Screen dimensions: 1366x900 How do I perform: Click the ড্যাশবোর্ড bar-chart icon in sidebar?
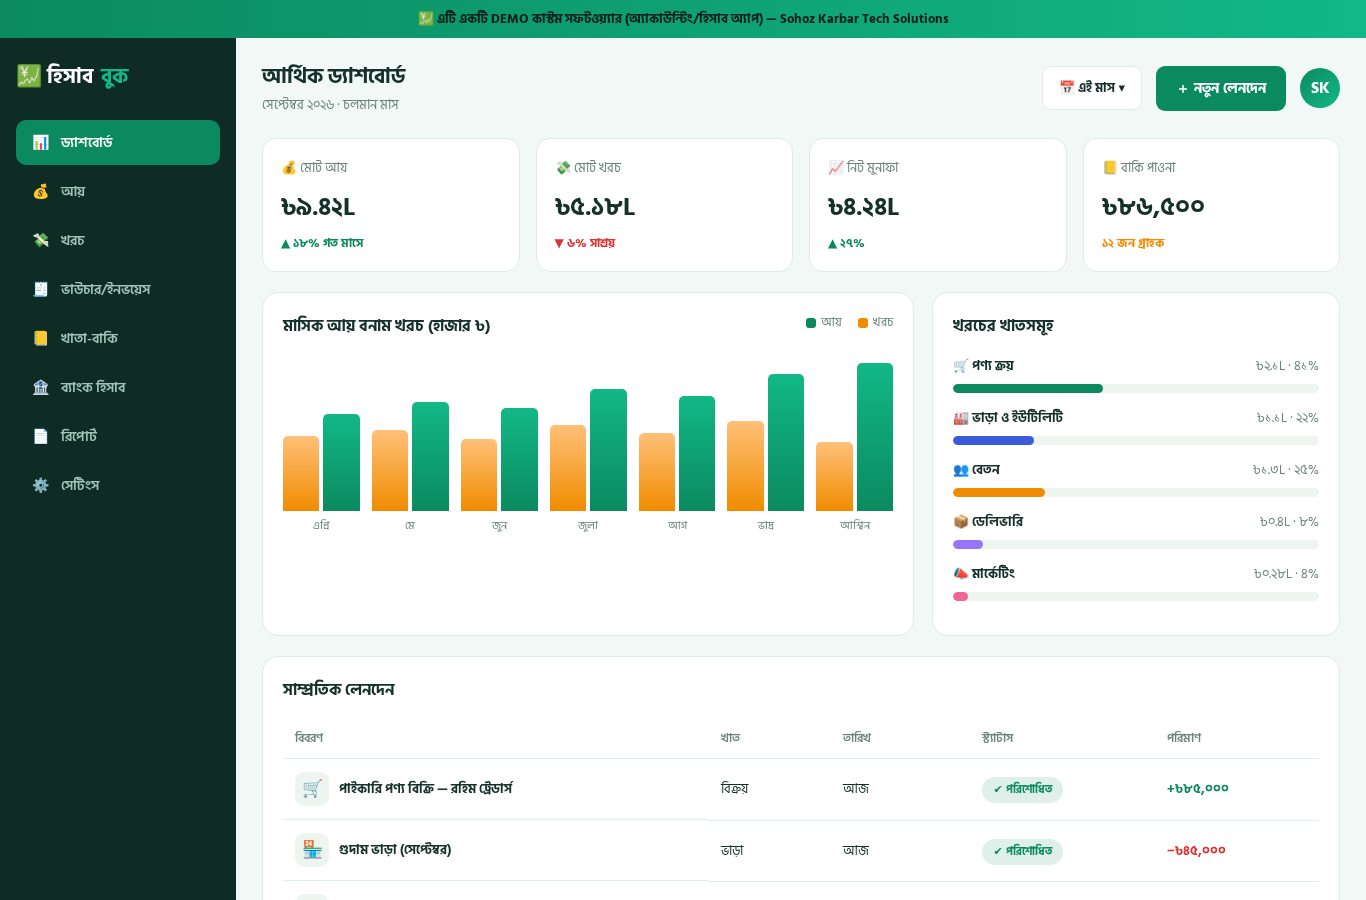coord(41,142)
